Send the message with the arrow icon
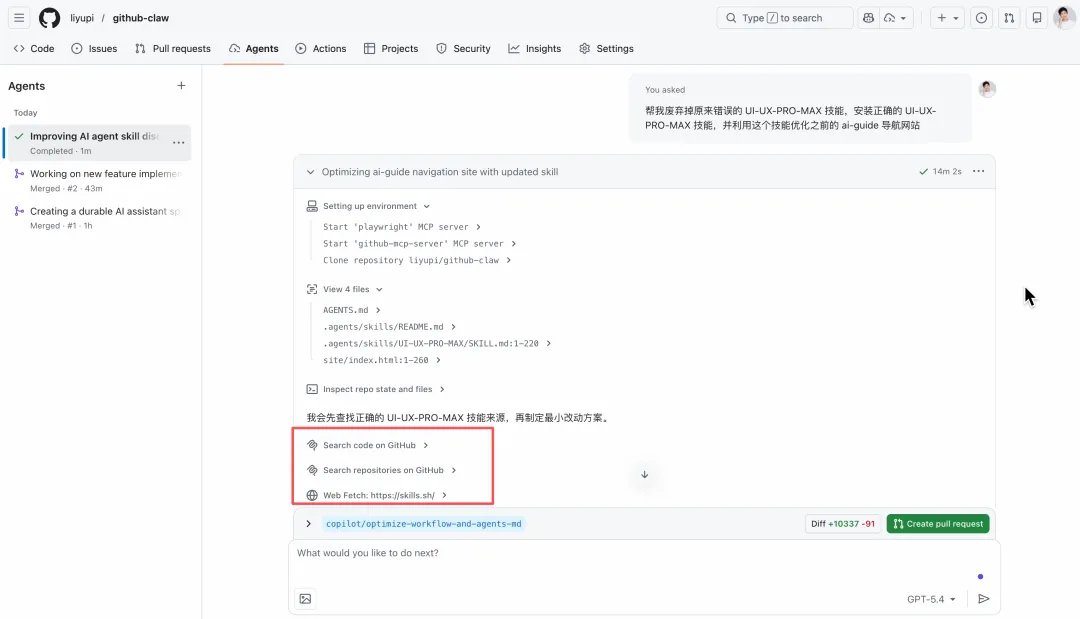The width and height of the screenshot is (1080, 619). tap(983, 599)
